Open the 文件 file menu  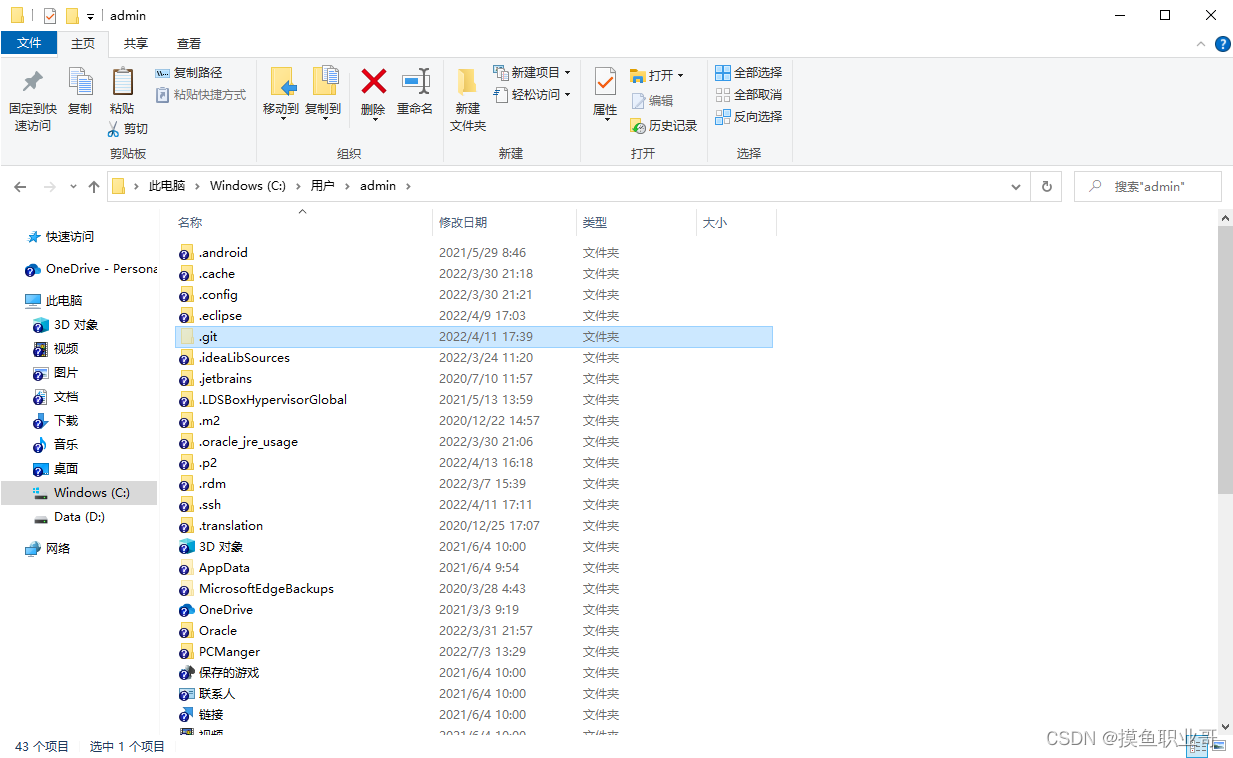(29, 43)
